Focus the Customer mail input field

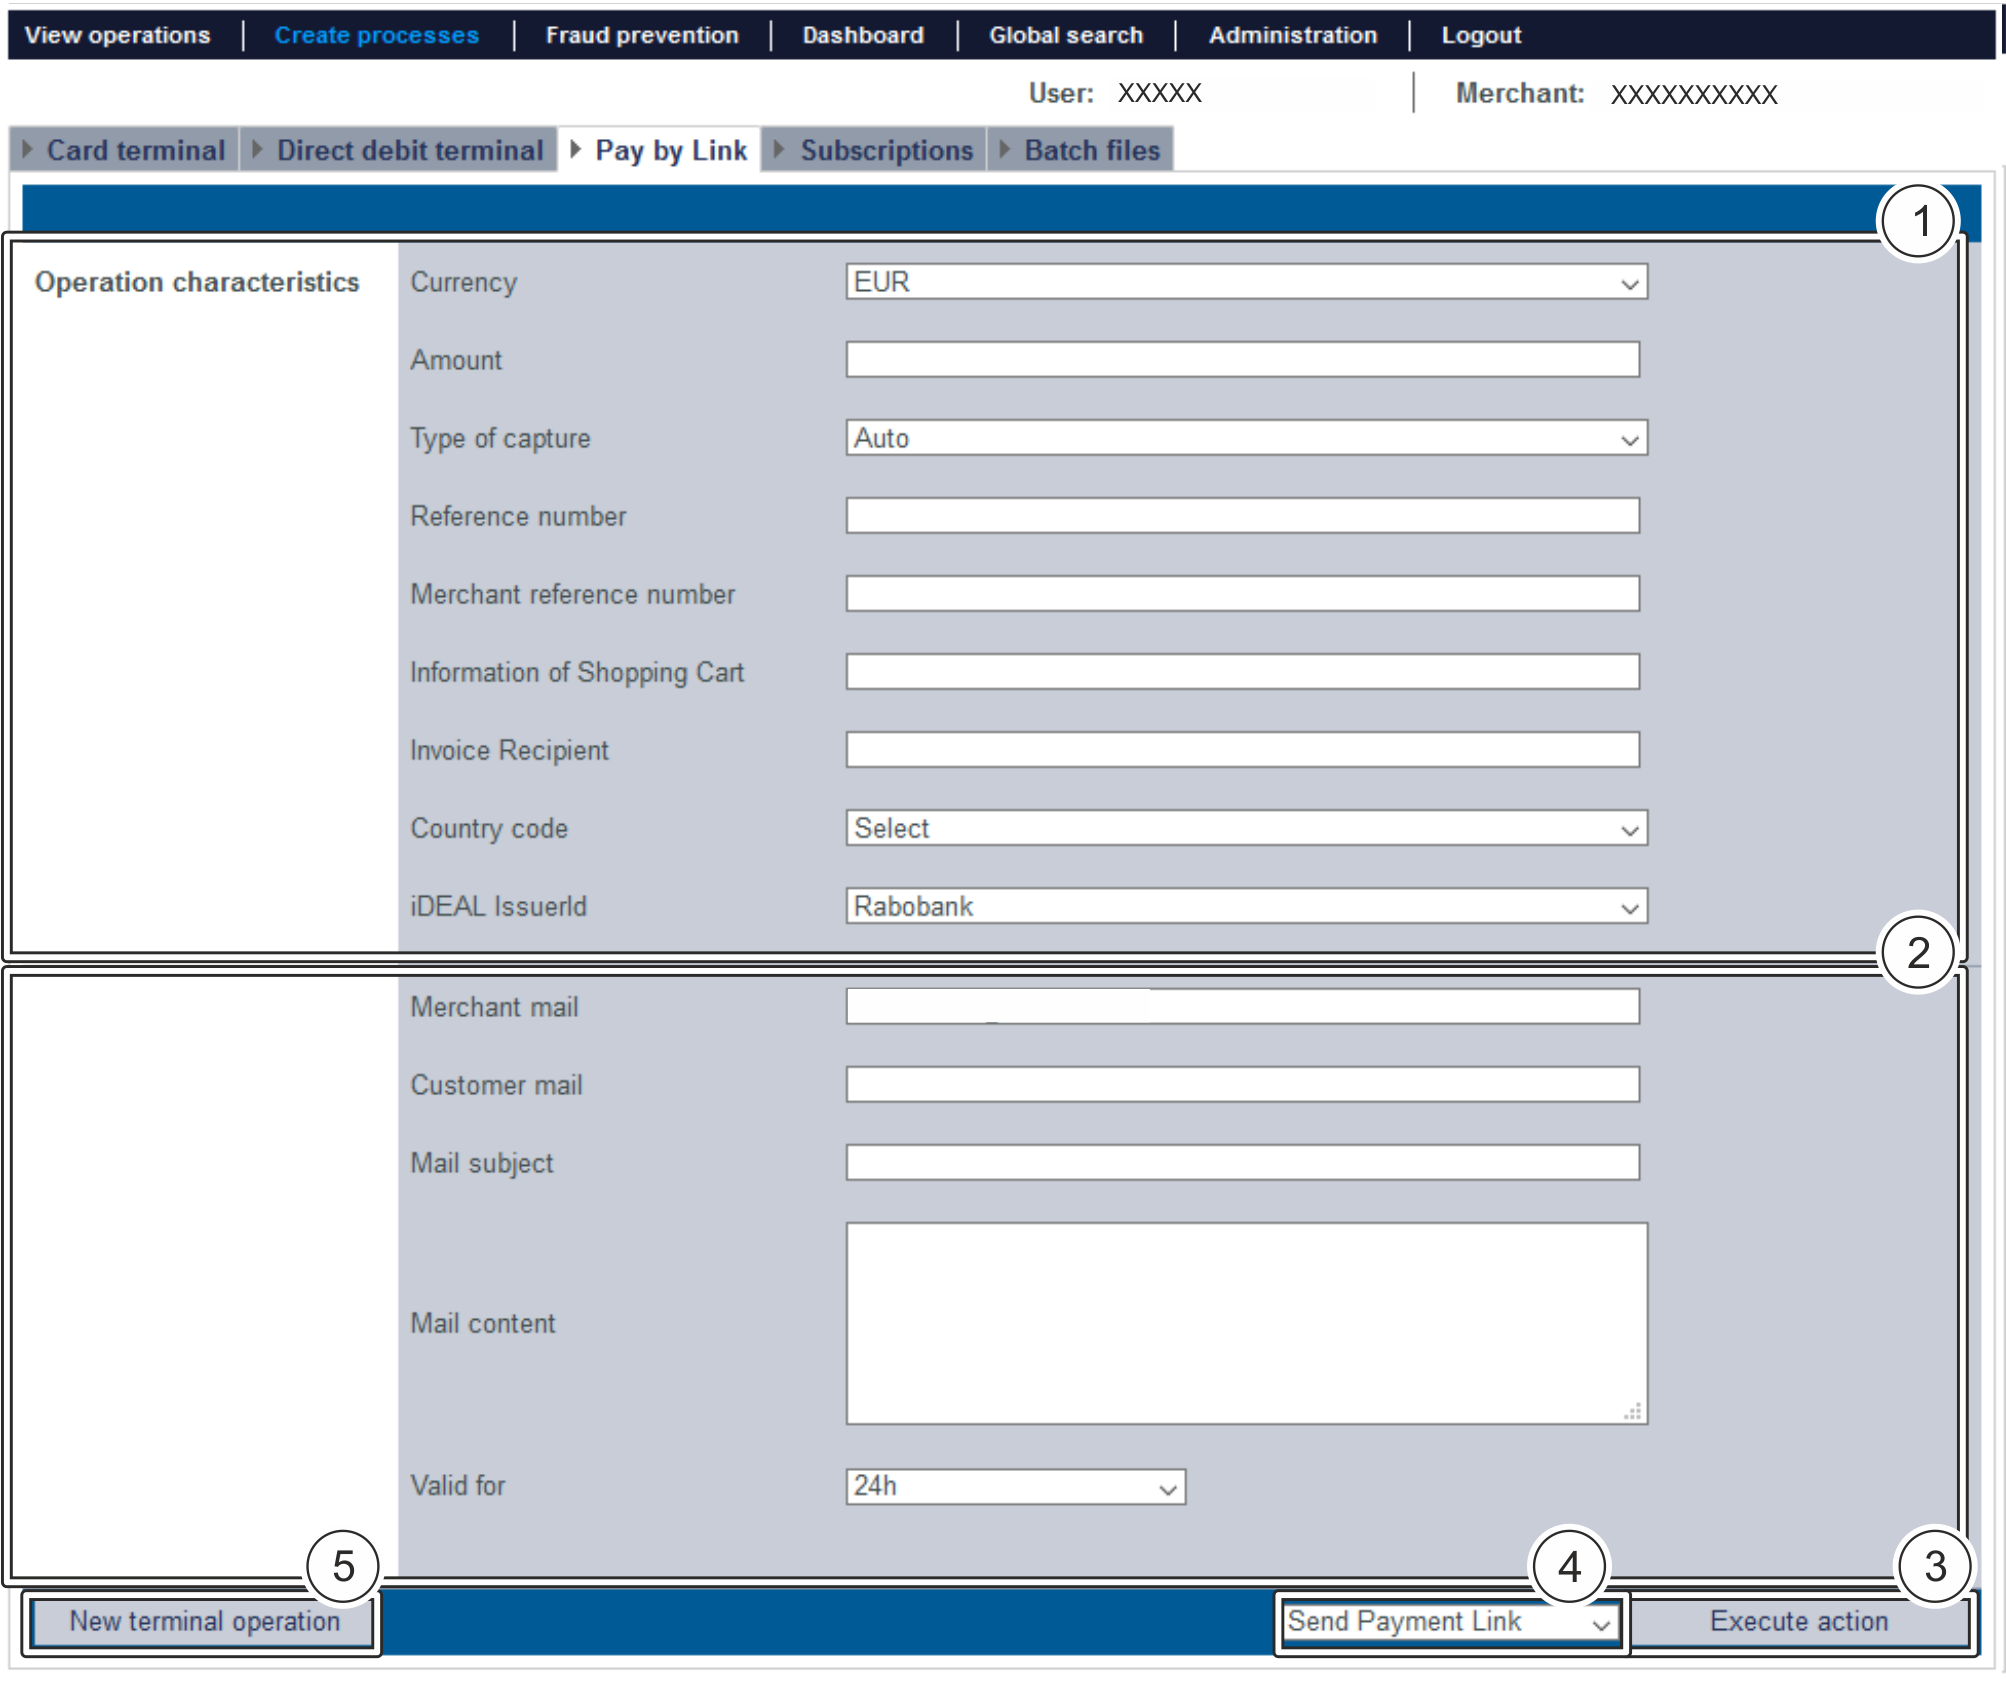coord(1242,1084)
